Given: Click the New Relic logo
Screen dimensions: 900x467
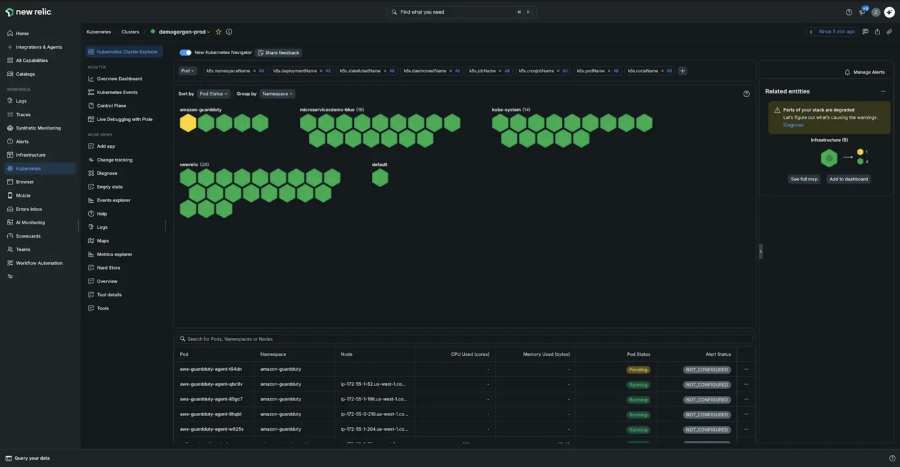Looking at the screenshot, I should (28, 11).
